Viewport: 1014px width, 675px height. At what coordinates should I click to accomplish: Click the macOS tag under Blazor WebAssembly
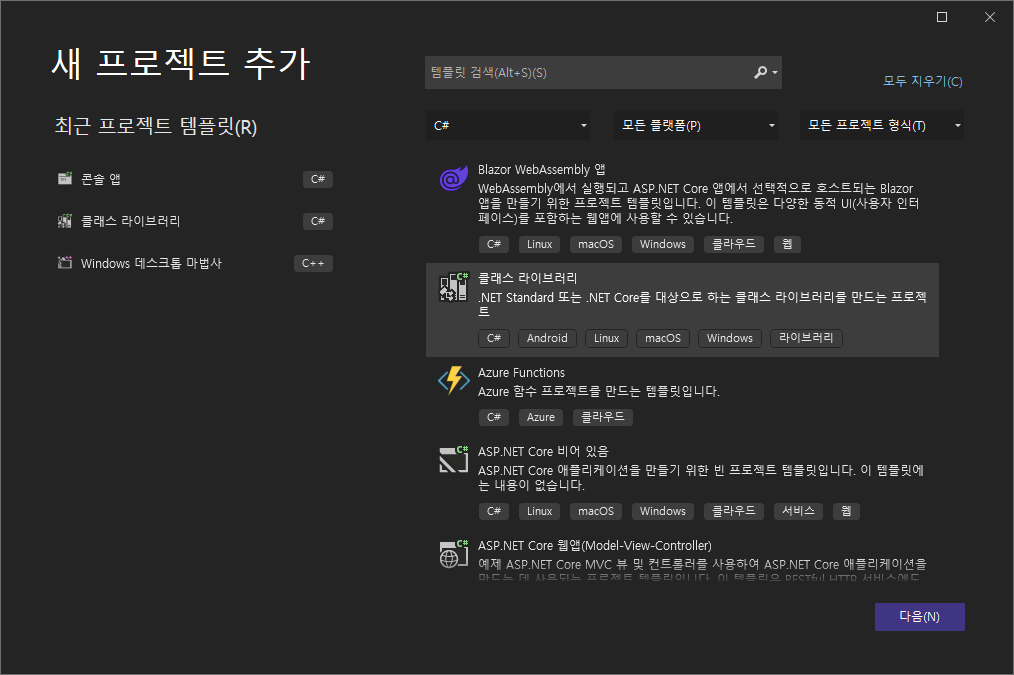click(596, 244)
